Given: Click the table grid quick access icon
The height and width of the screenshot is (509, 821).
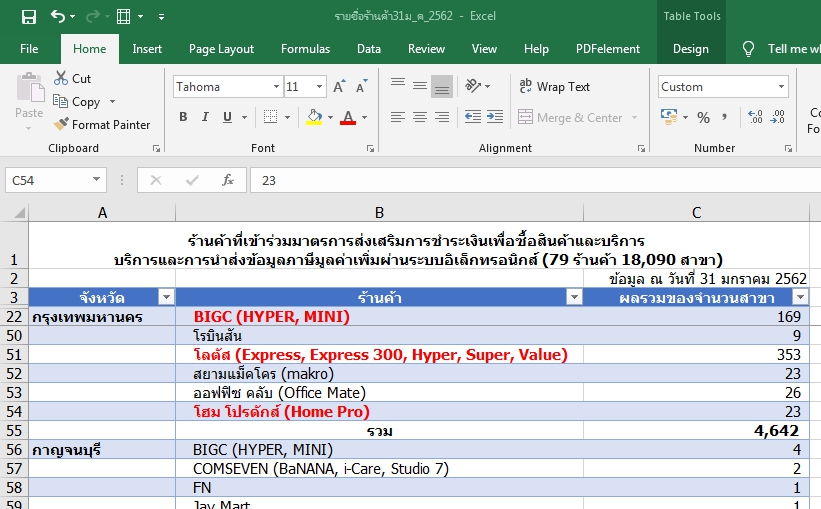Looking at the screenshot, I should coord(124,17).
